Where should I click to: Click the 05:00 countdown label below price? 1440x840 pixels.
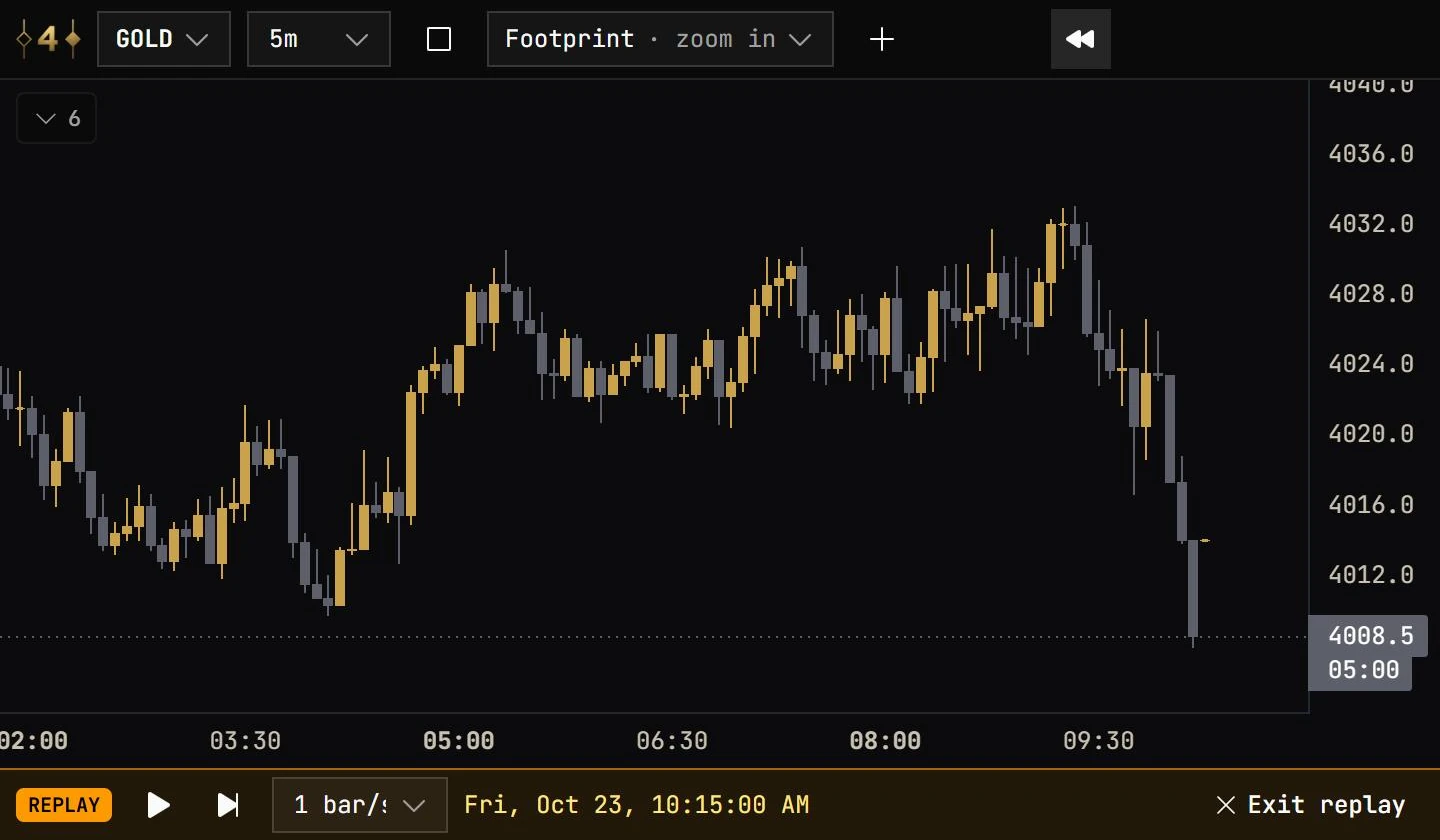[1361, 670]
